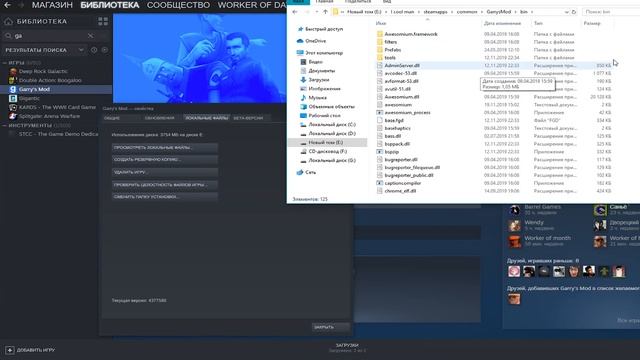This screenshot has height=360, width=640.
Task: Open recent locations dropdown in Explorer
Action: click(317, 12)
